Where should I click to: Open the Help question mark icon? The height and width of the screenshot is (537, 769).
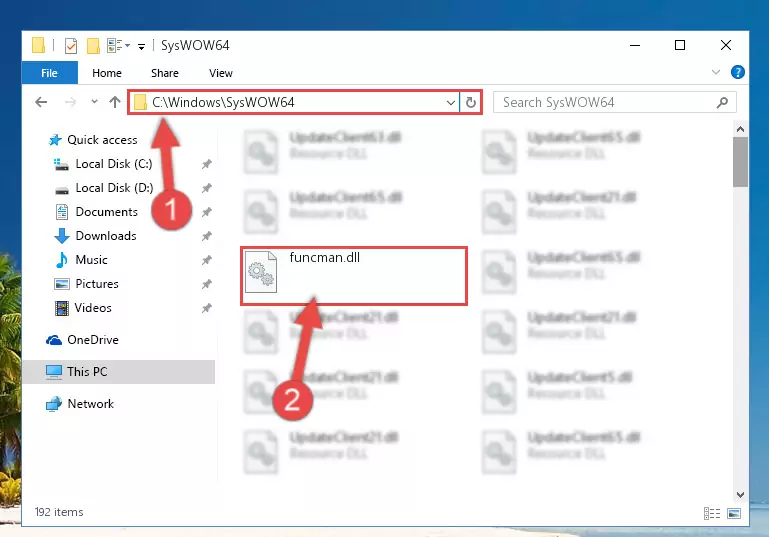[737, 73]
